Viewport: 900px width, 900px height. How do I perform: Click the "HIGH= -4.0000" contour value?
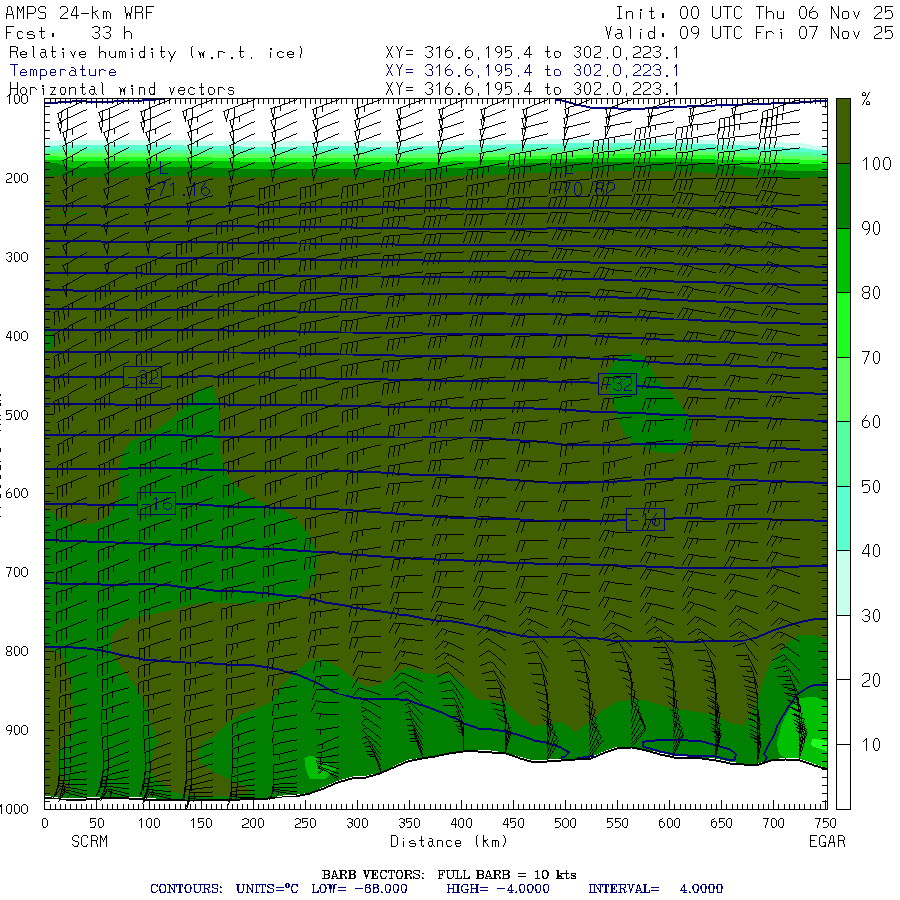(x=498, y=889)
